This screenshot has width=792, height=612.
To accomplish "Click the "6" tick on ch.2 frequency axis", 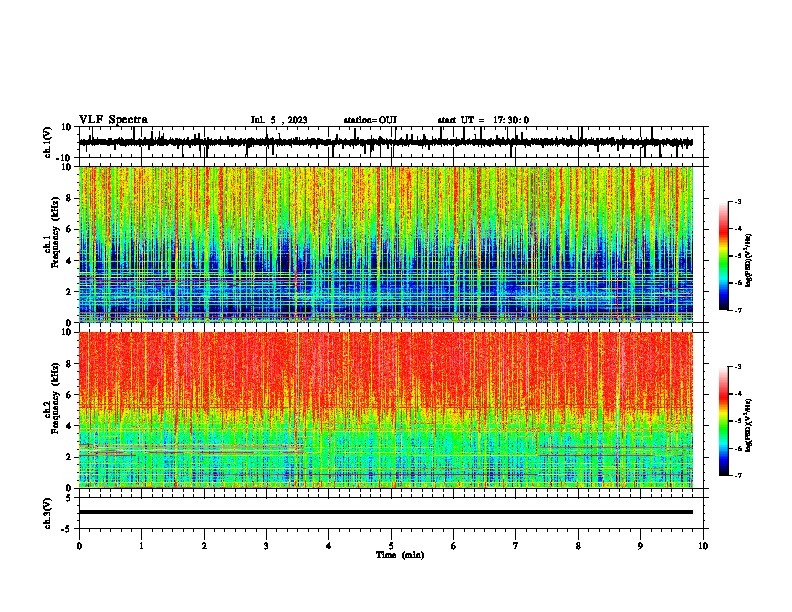I will (69, 395).
